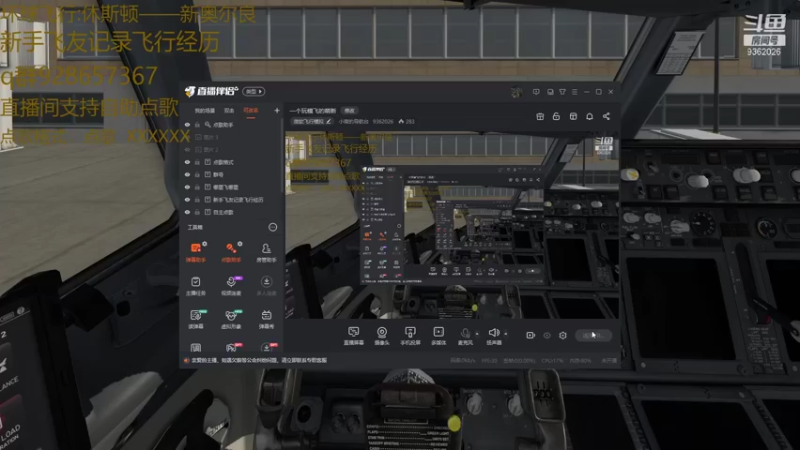Open the hamburger menu in title bar

coord(574,92)
